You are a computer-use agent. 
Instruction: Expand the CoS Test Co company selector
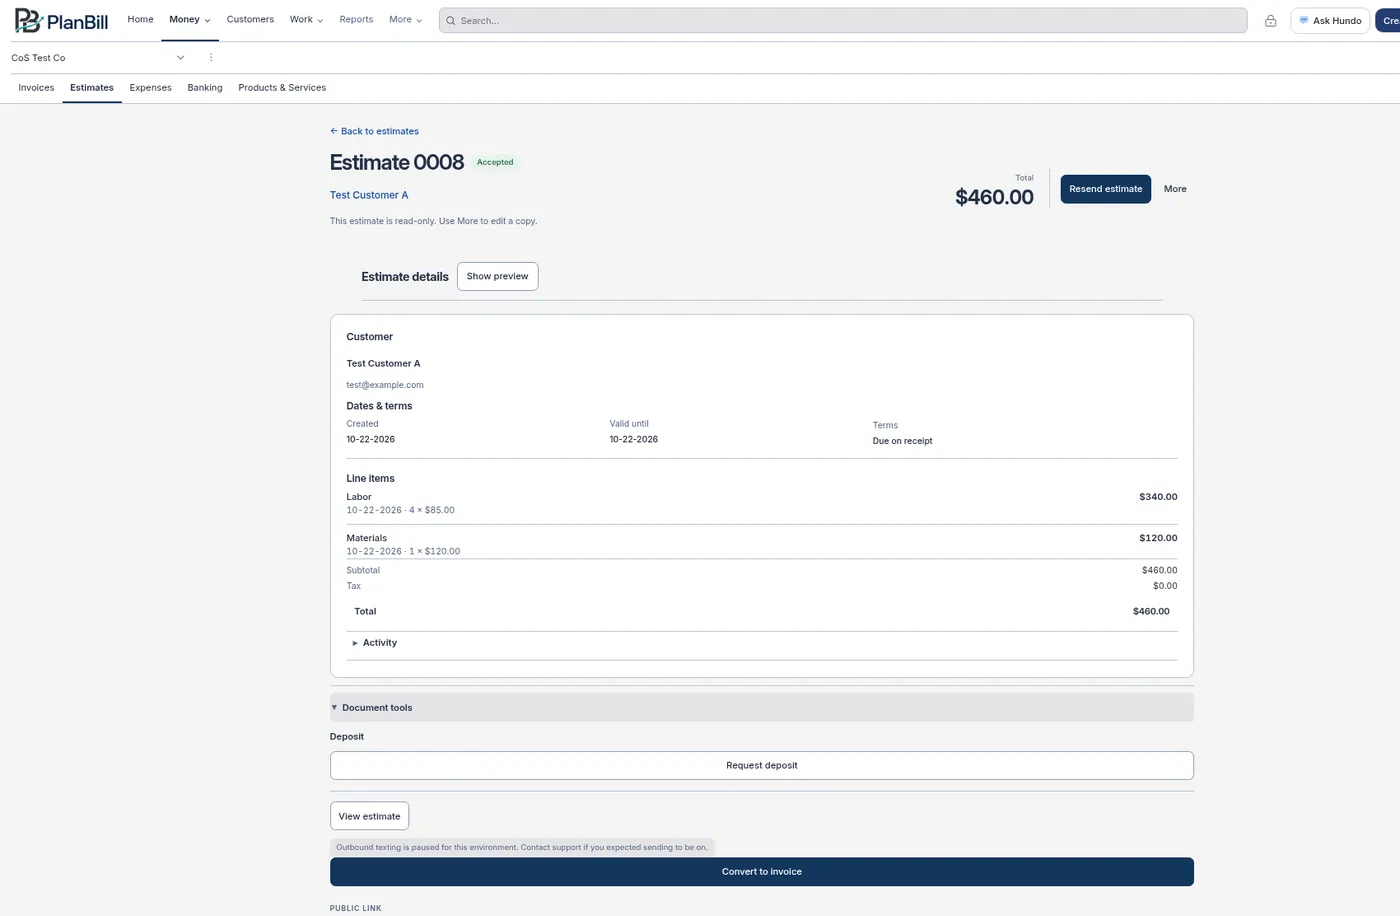click(98, 58)
